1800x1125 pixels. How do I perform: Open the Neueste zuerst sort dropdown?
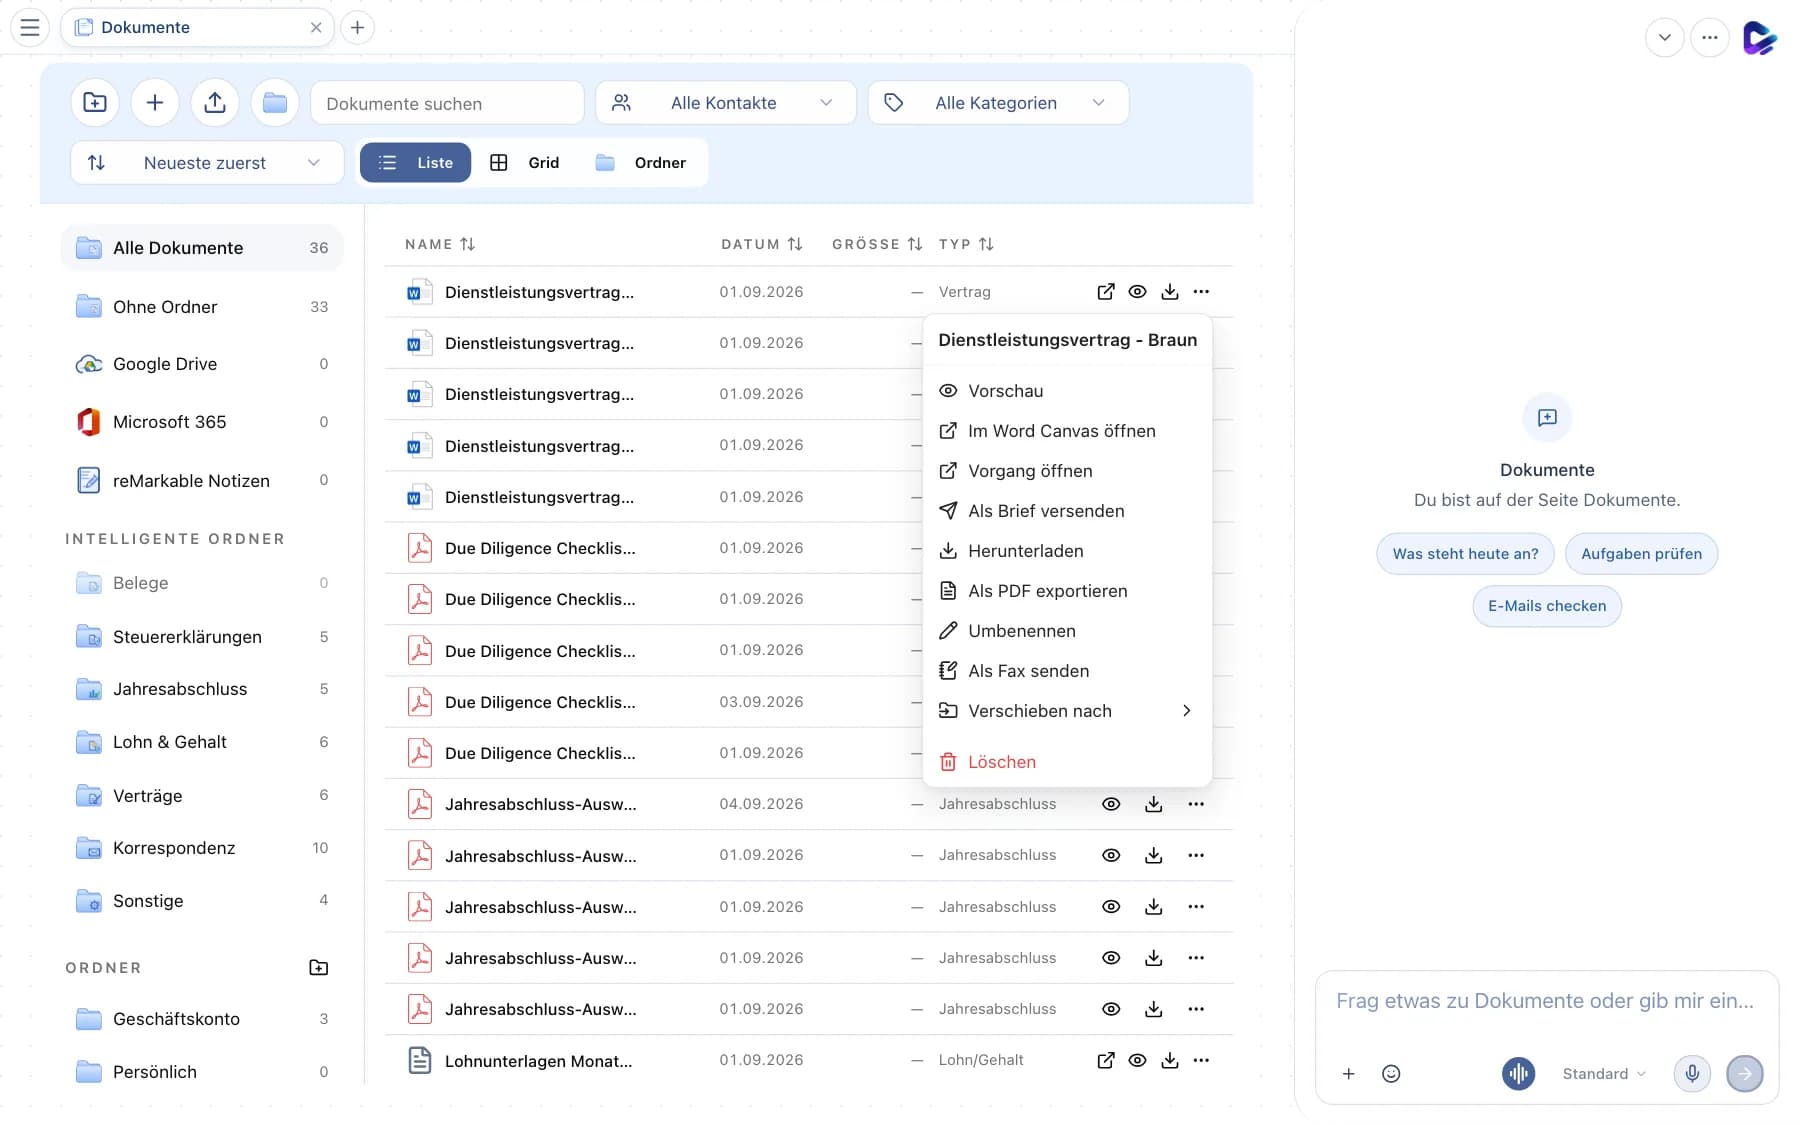click(207, 162)
